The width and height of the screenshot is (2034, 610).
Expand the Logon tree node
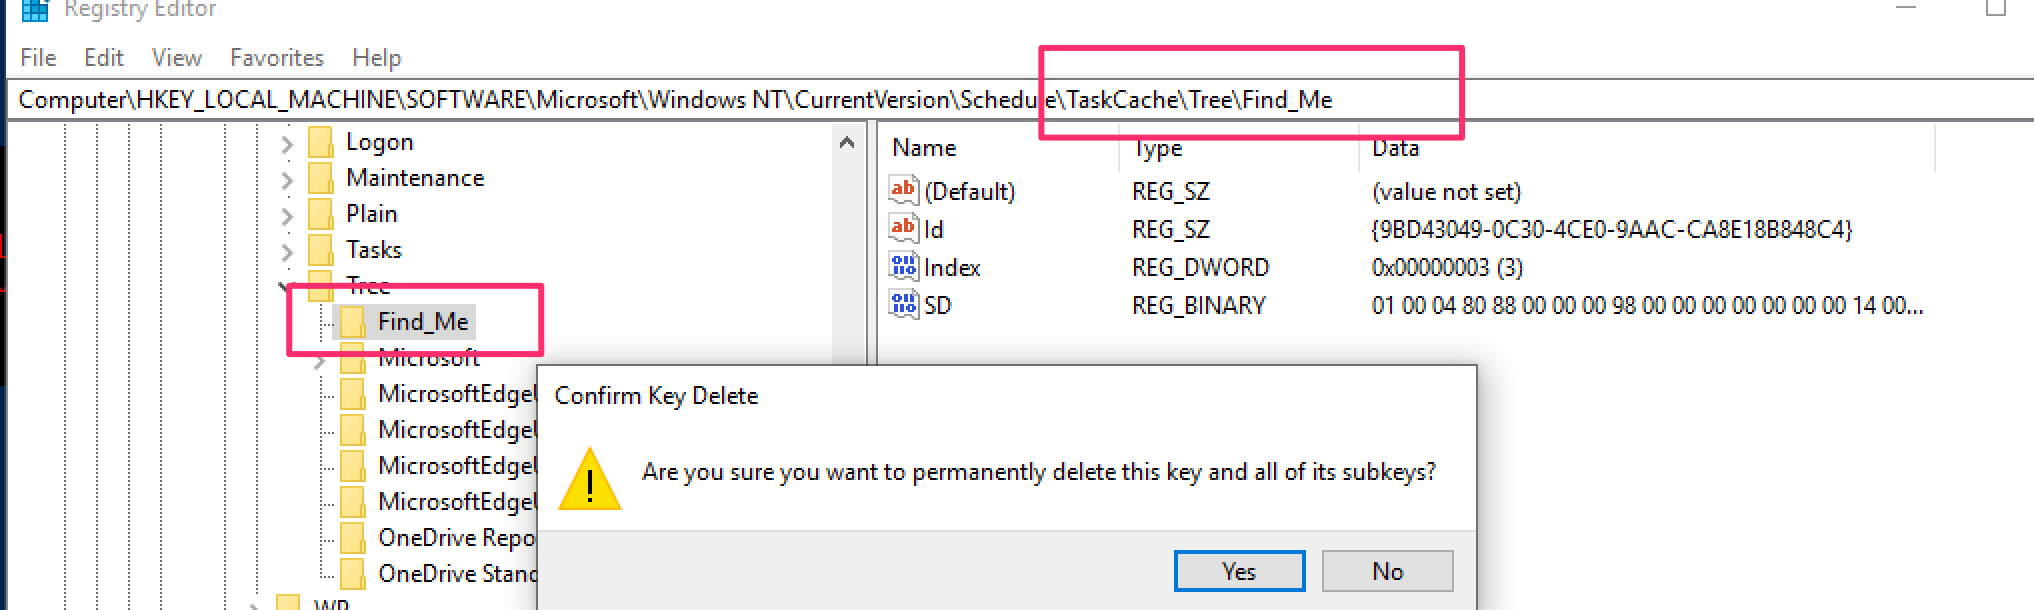coord(287,144)
